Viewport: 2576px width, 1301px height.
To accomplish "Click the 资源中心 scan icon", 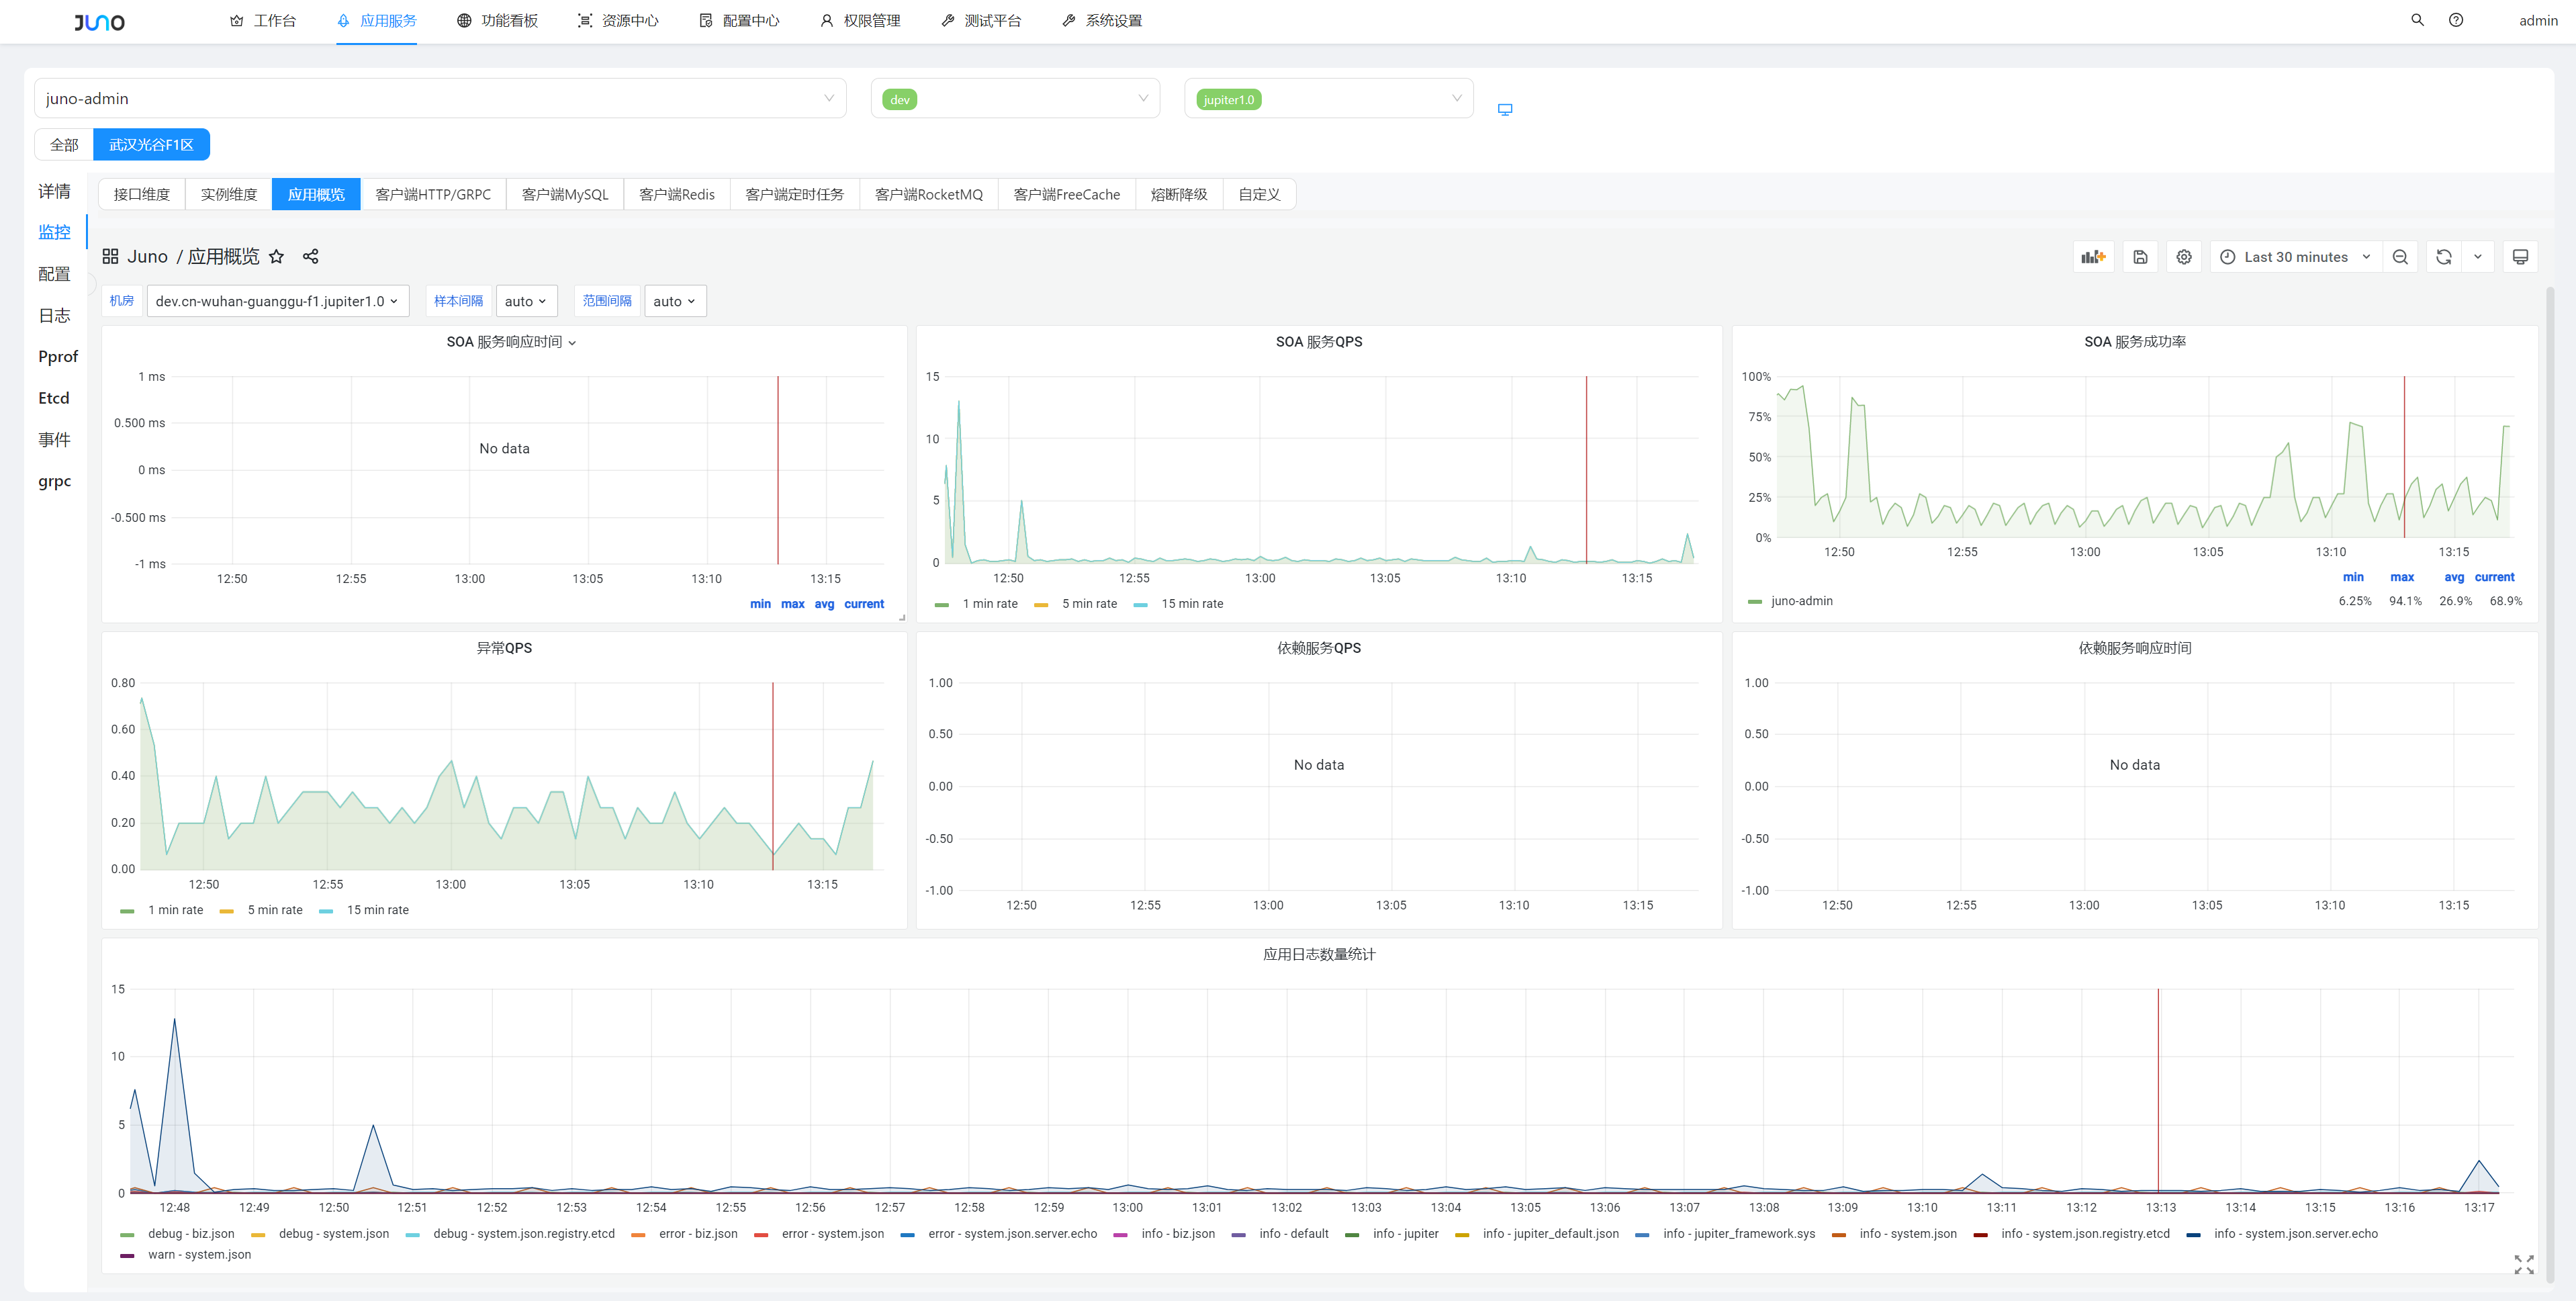I will click(585, 21).
